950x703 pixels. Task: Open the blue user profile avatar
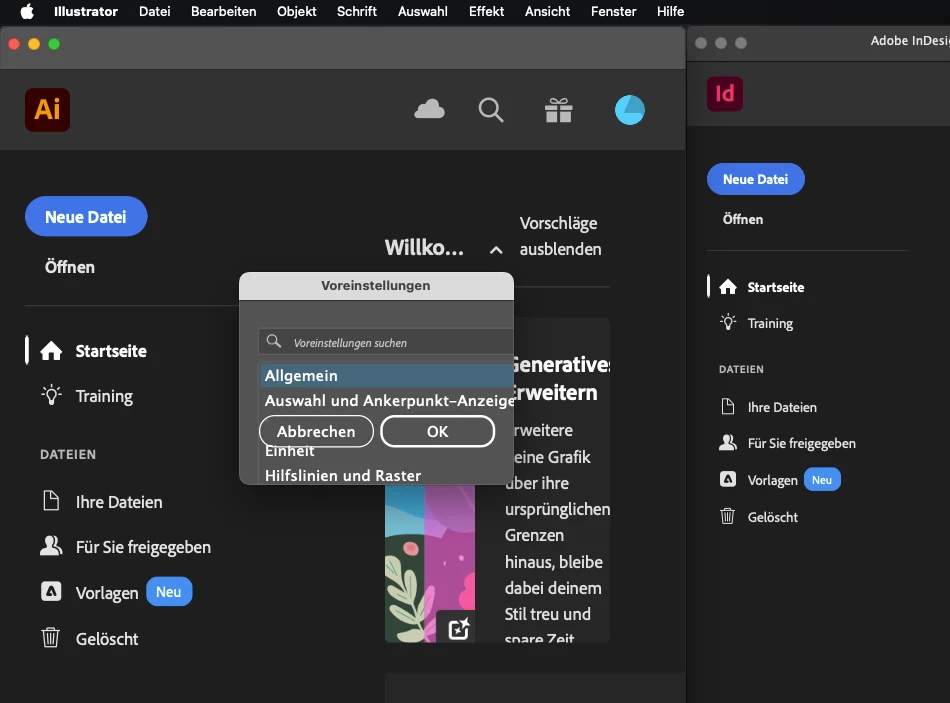[x=630, y=110]
